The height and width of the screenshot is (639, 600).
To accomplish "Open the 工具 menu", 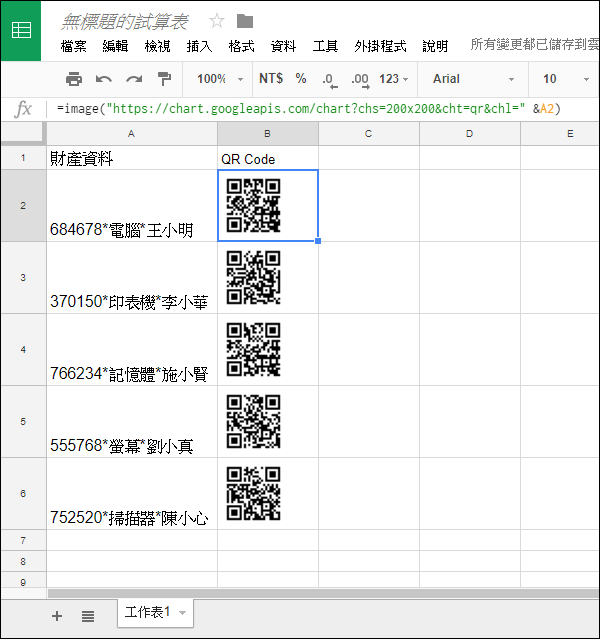I will click(x=325, y=46).
